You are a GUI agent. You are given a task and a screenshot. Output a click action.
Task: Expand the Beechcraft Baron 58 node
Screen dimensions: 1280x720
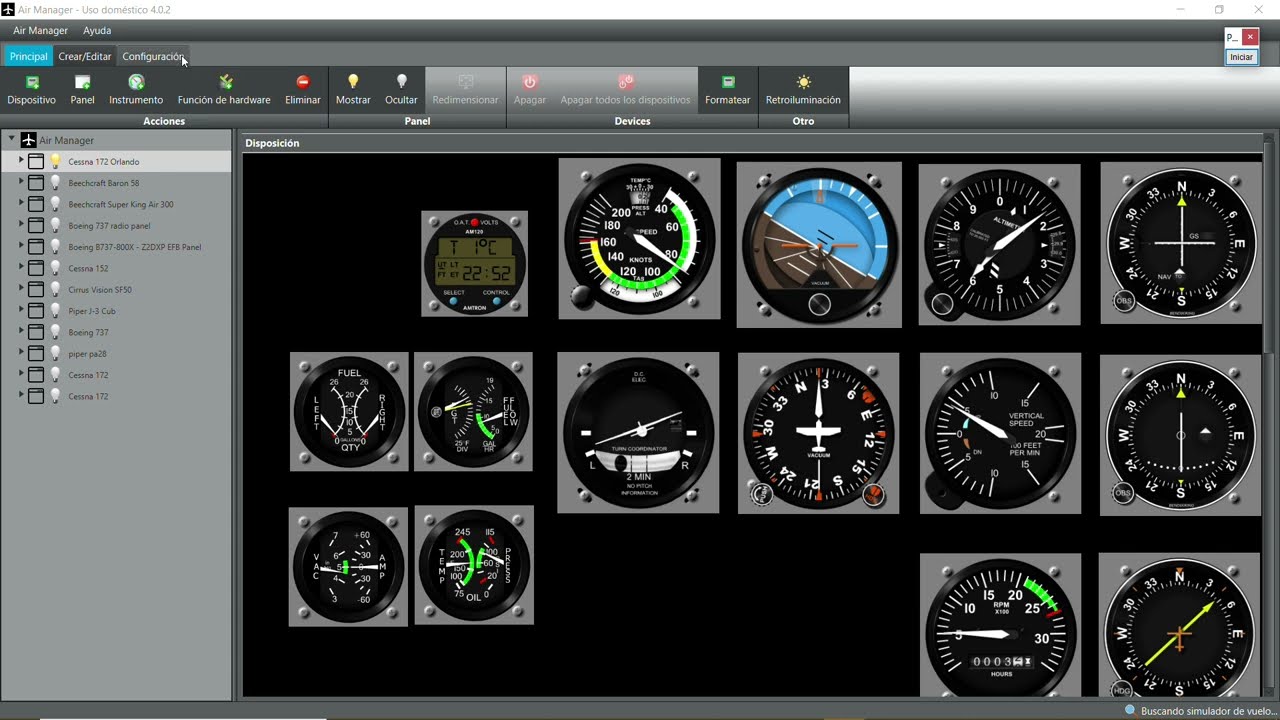pyautogui.click(x=21, y=183)
